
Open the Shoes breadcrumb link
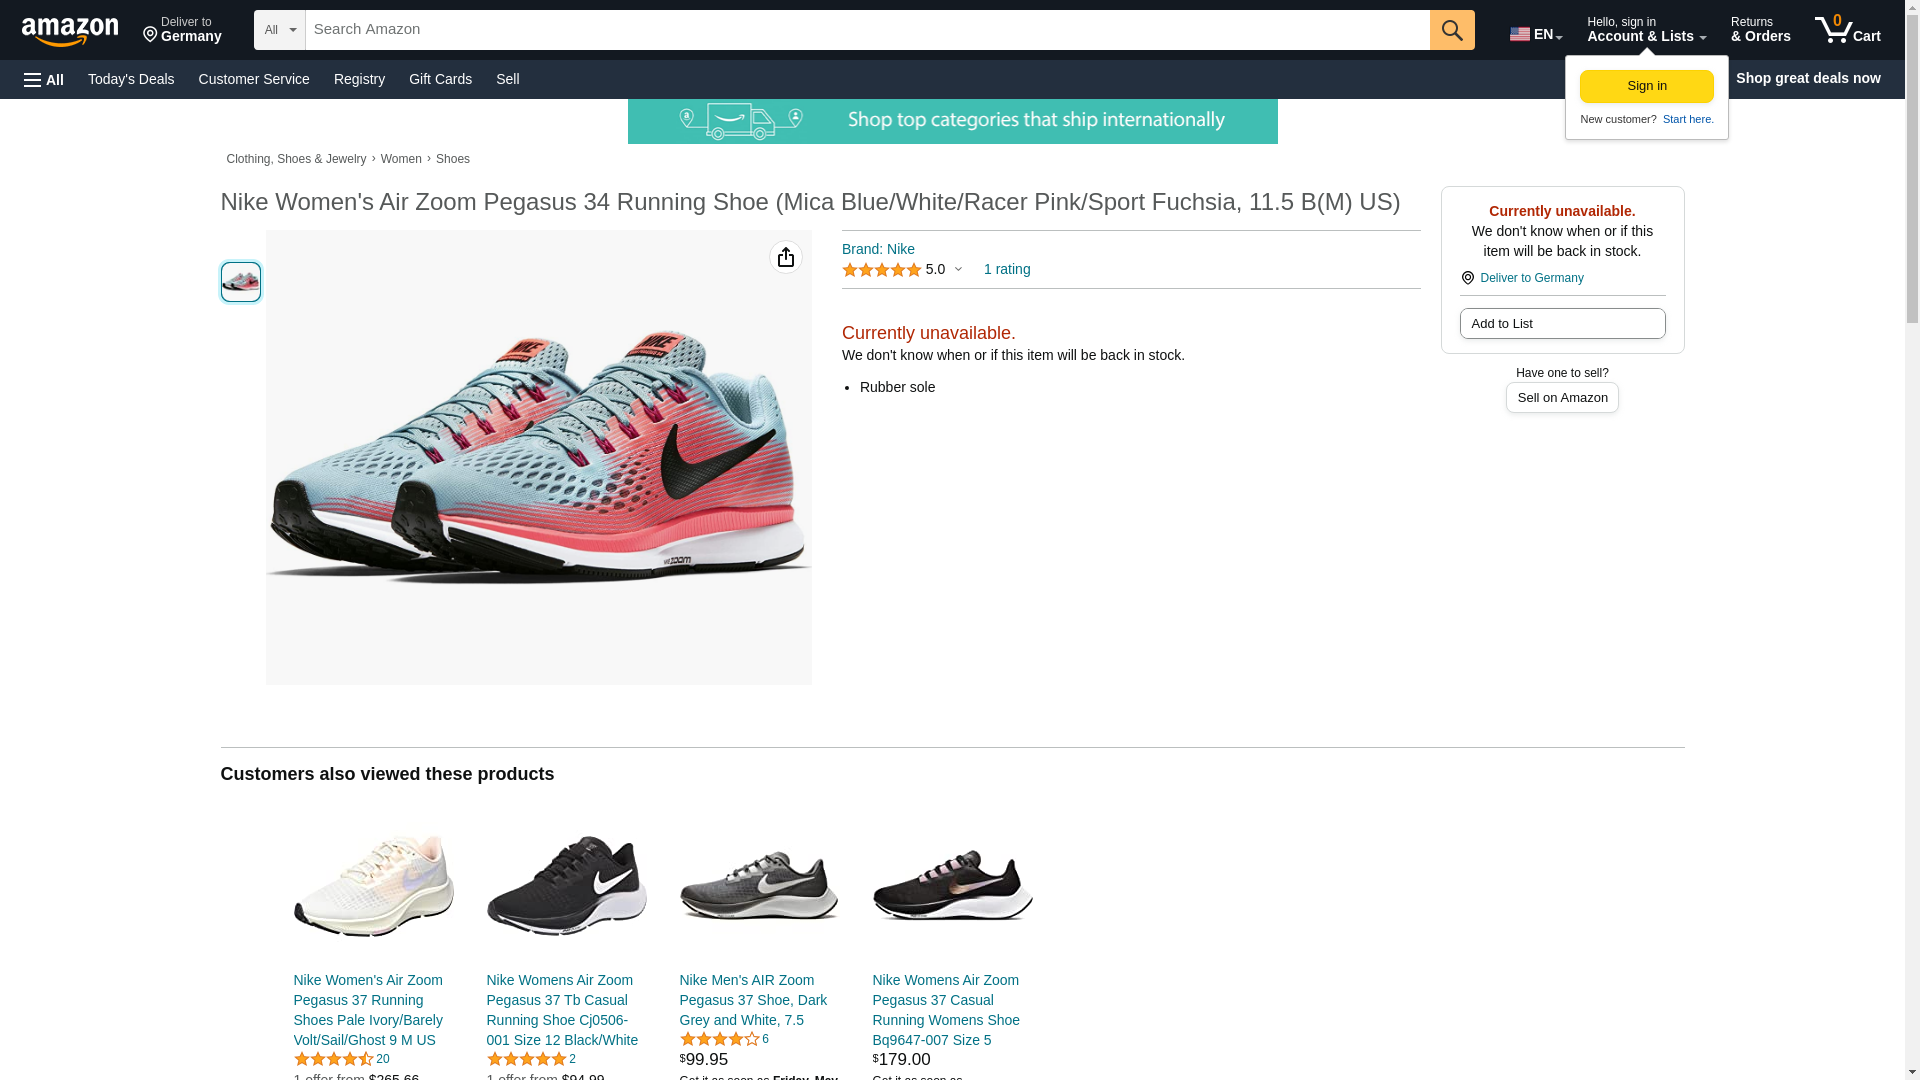(x=453, y=159)
